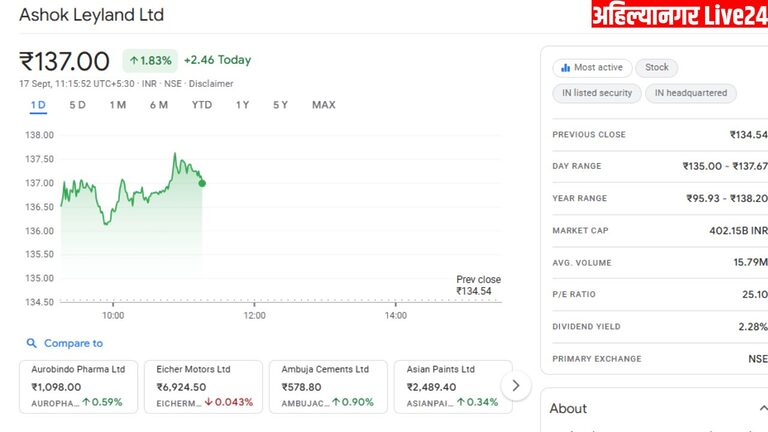This screenshot has width=768, height=432.
Task: Open the Aurobindo Pharma Ltd comparison card
Action: (x=78, y=386)
